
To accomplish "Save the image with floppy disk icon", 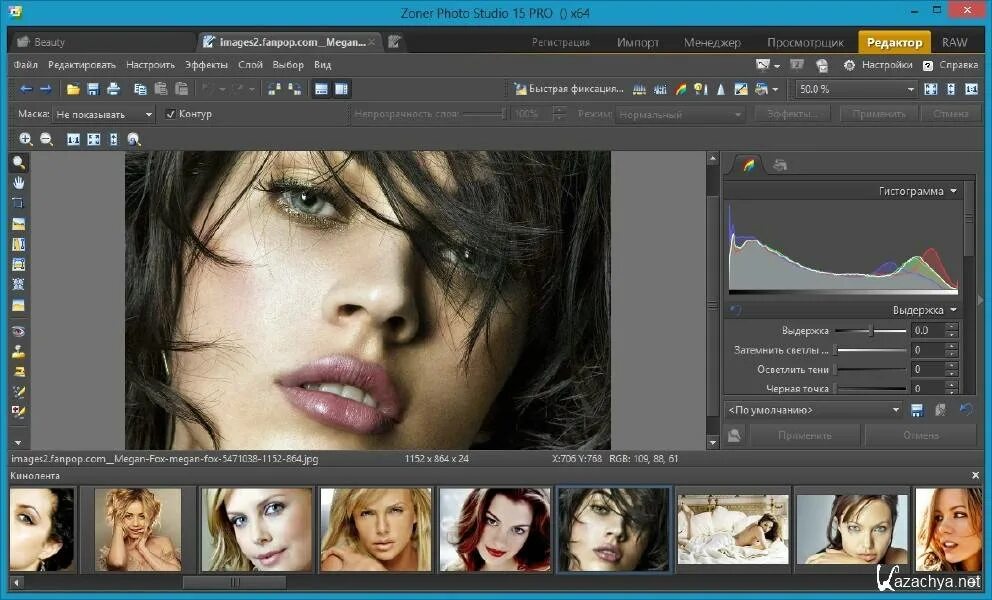I will click(x=93, y=89).
